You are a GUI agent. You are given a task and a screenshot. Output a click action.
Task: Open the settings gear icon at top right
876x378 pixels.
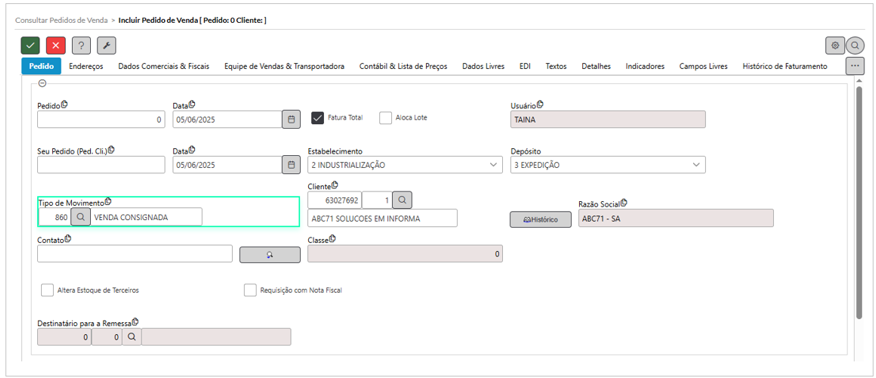835,45
